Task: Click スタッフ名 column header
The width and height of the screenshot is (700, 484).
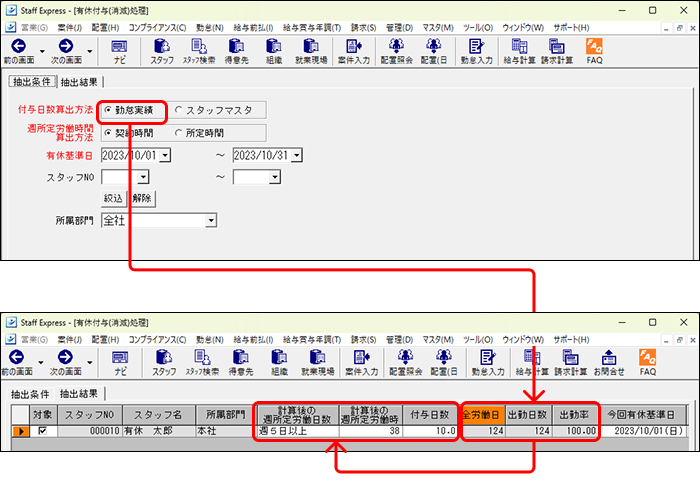Action: coord(158,415)
